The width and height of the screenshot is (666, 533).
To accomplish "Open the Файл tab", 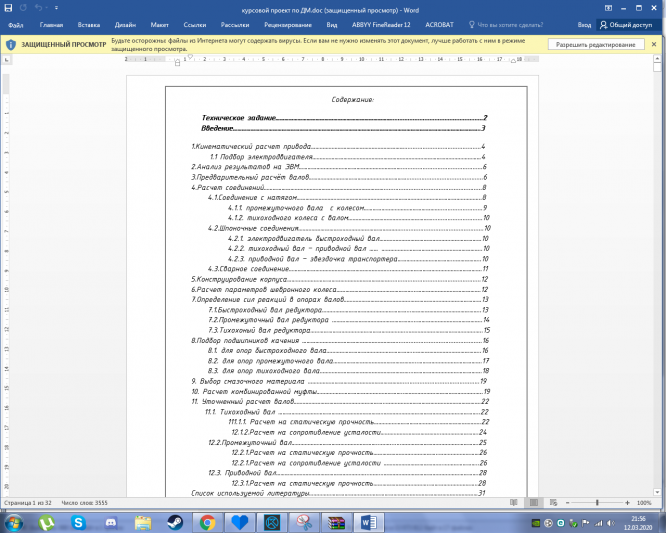I will coord(16,25).
